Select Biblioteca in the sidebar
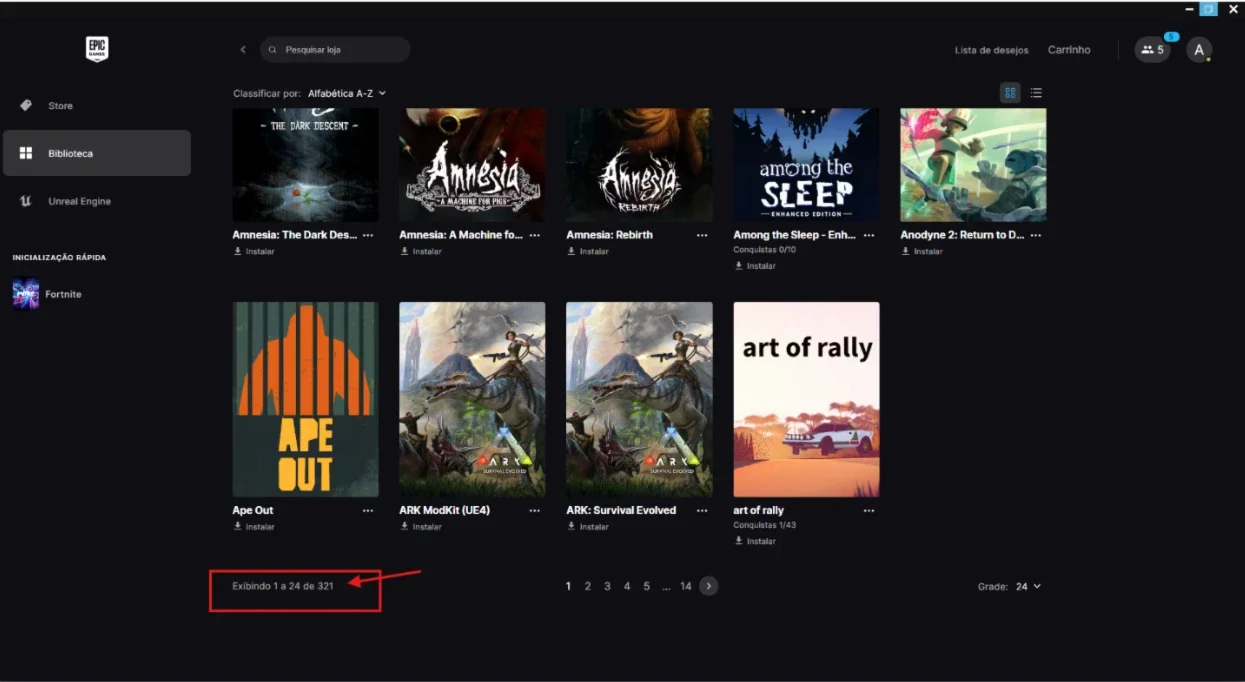 [x=96, y=153]
